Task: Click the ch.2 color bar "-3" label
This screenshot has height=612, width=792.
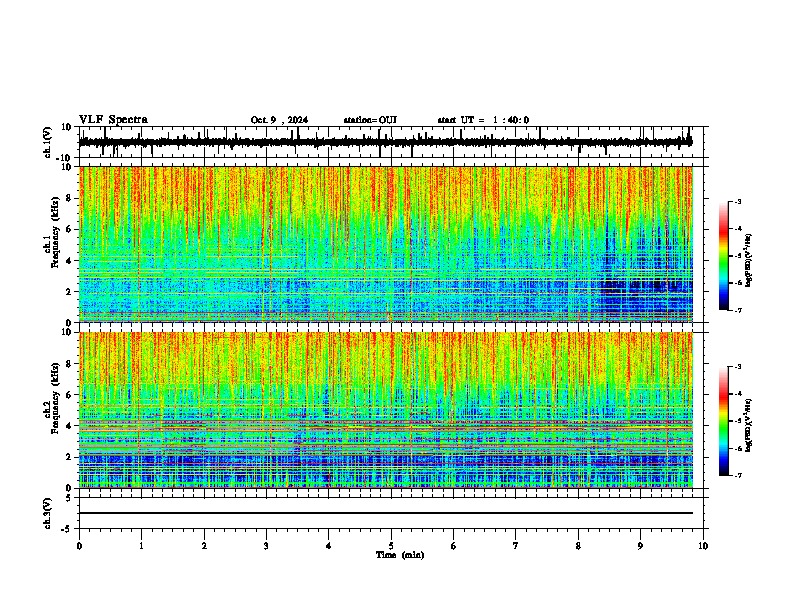Action: tap(738, 367)
